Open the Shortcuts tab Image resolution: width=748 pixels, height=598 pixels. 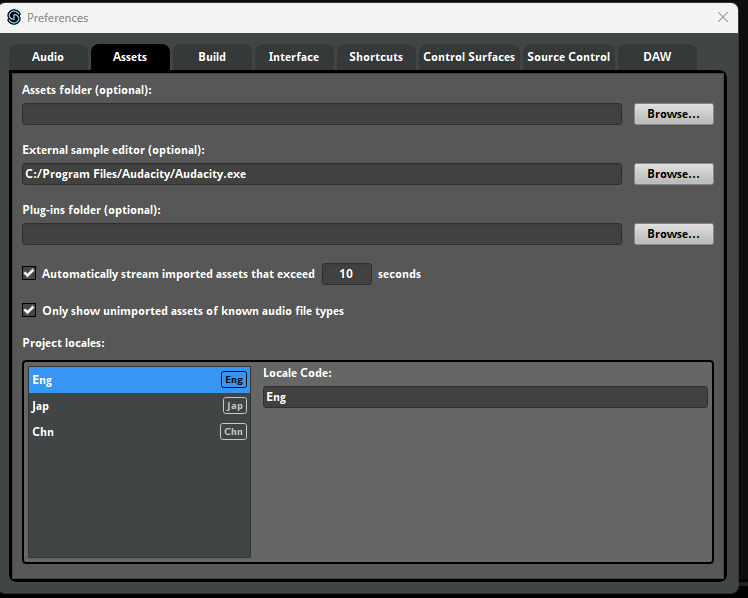click(376, 57)
